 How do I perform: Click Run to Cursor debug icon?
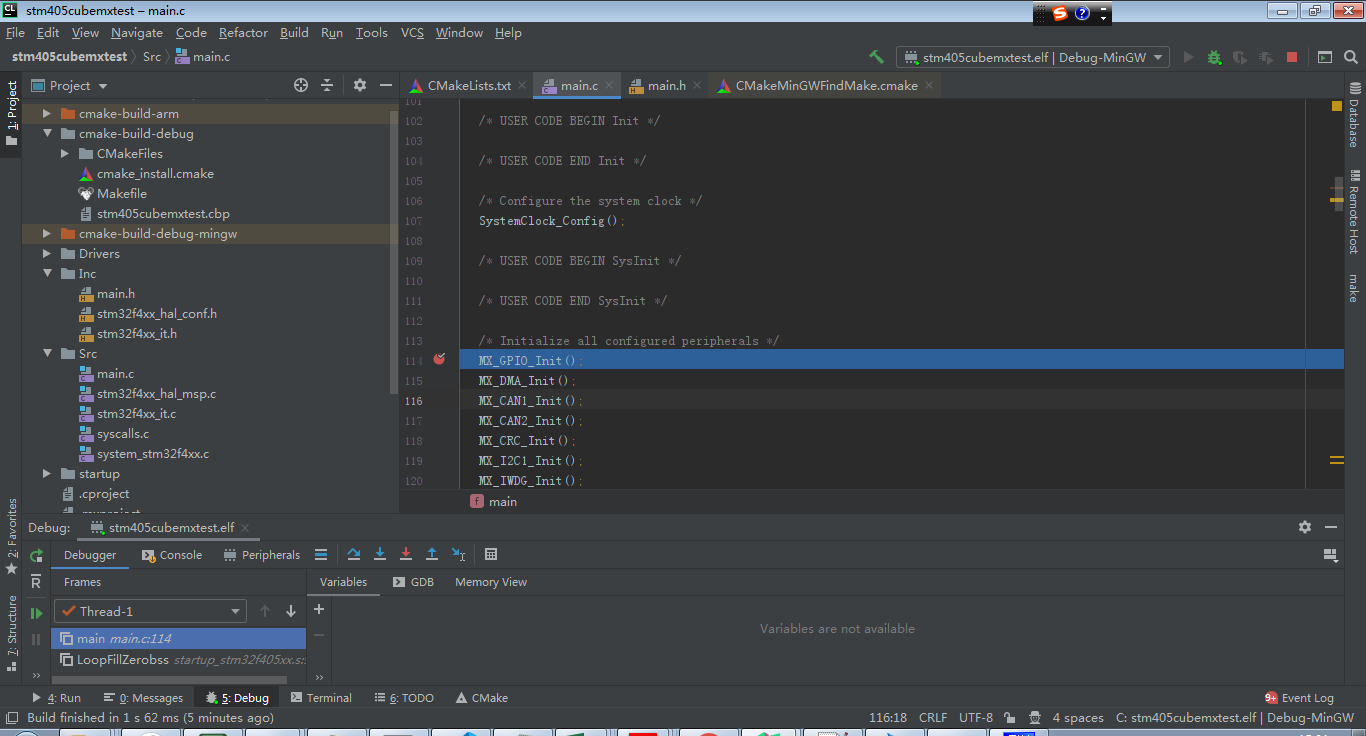coord(457,553)
